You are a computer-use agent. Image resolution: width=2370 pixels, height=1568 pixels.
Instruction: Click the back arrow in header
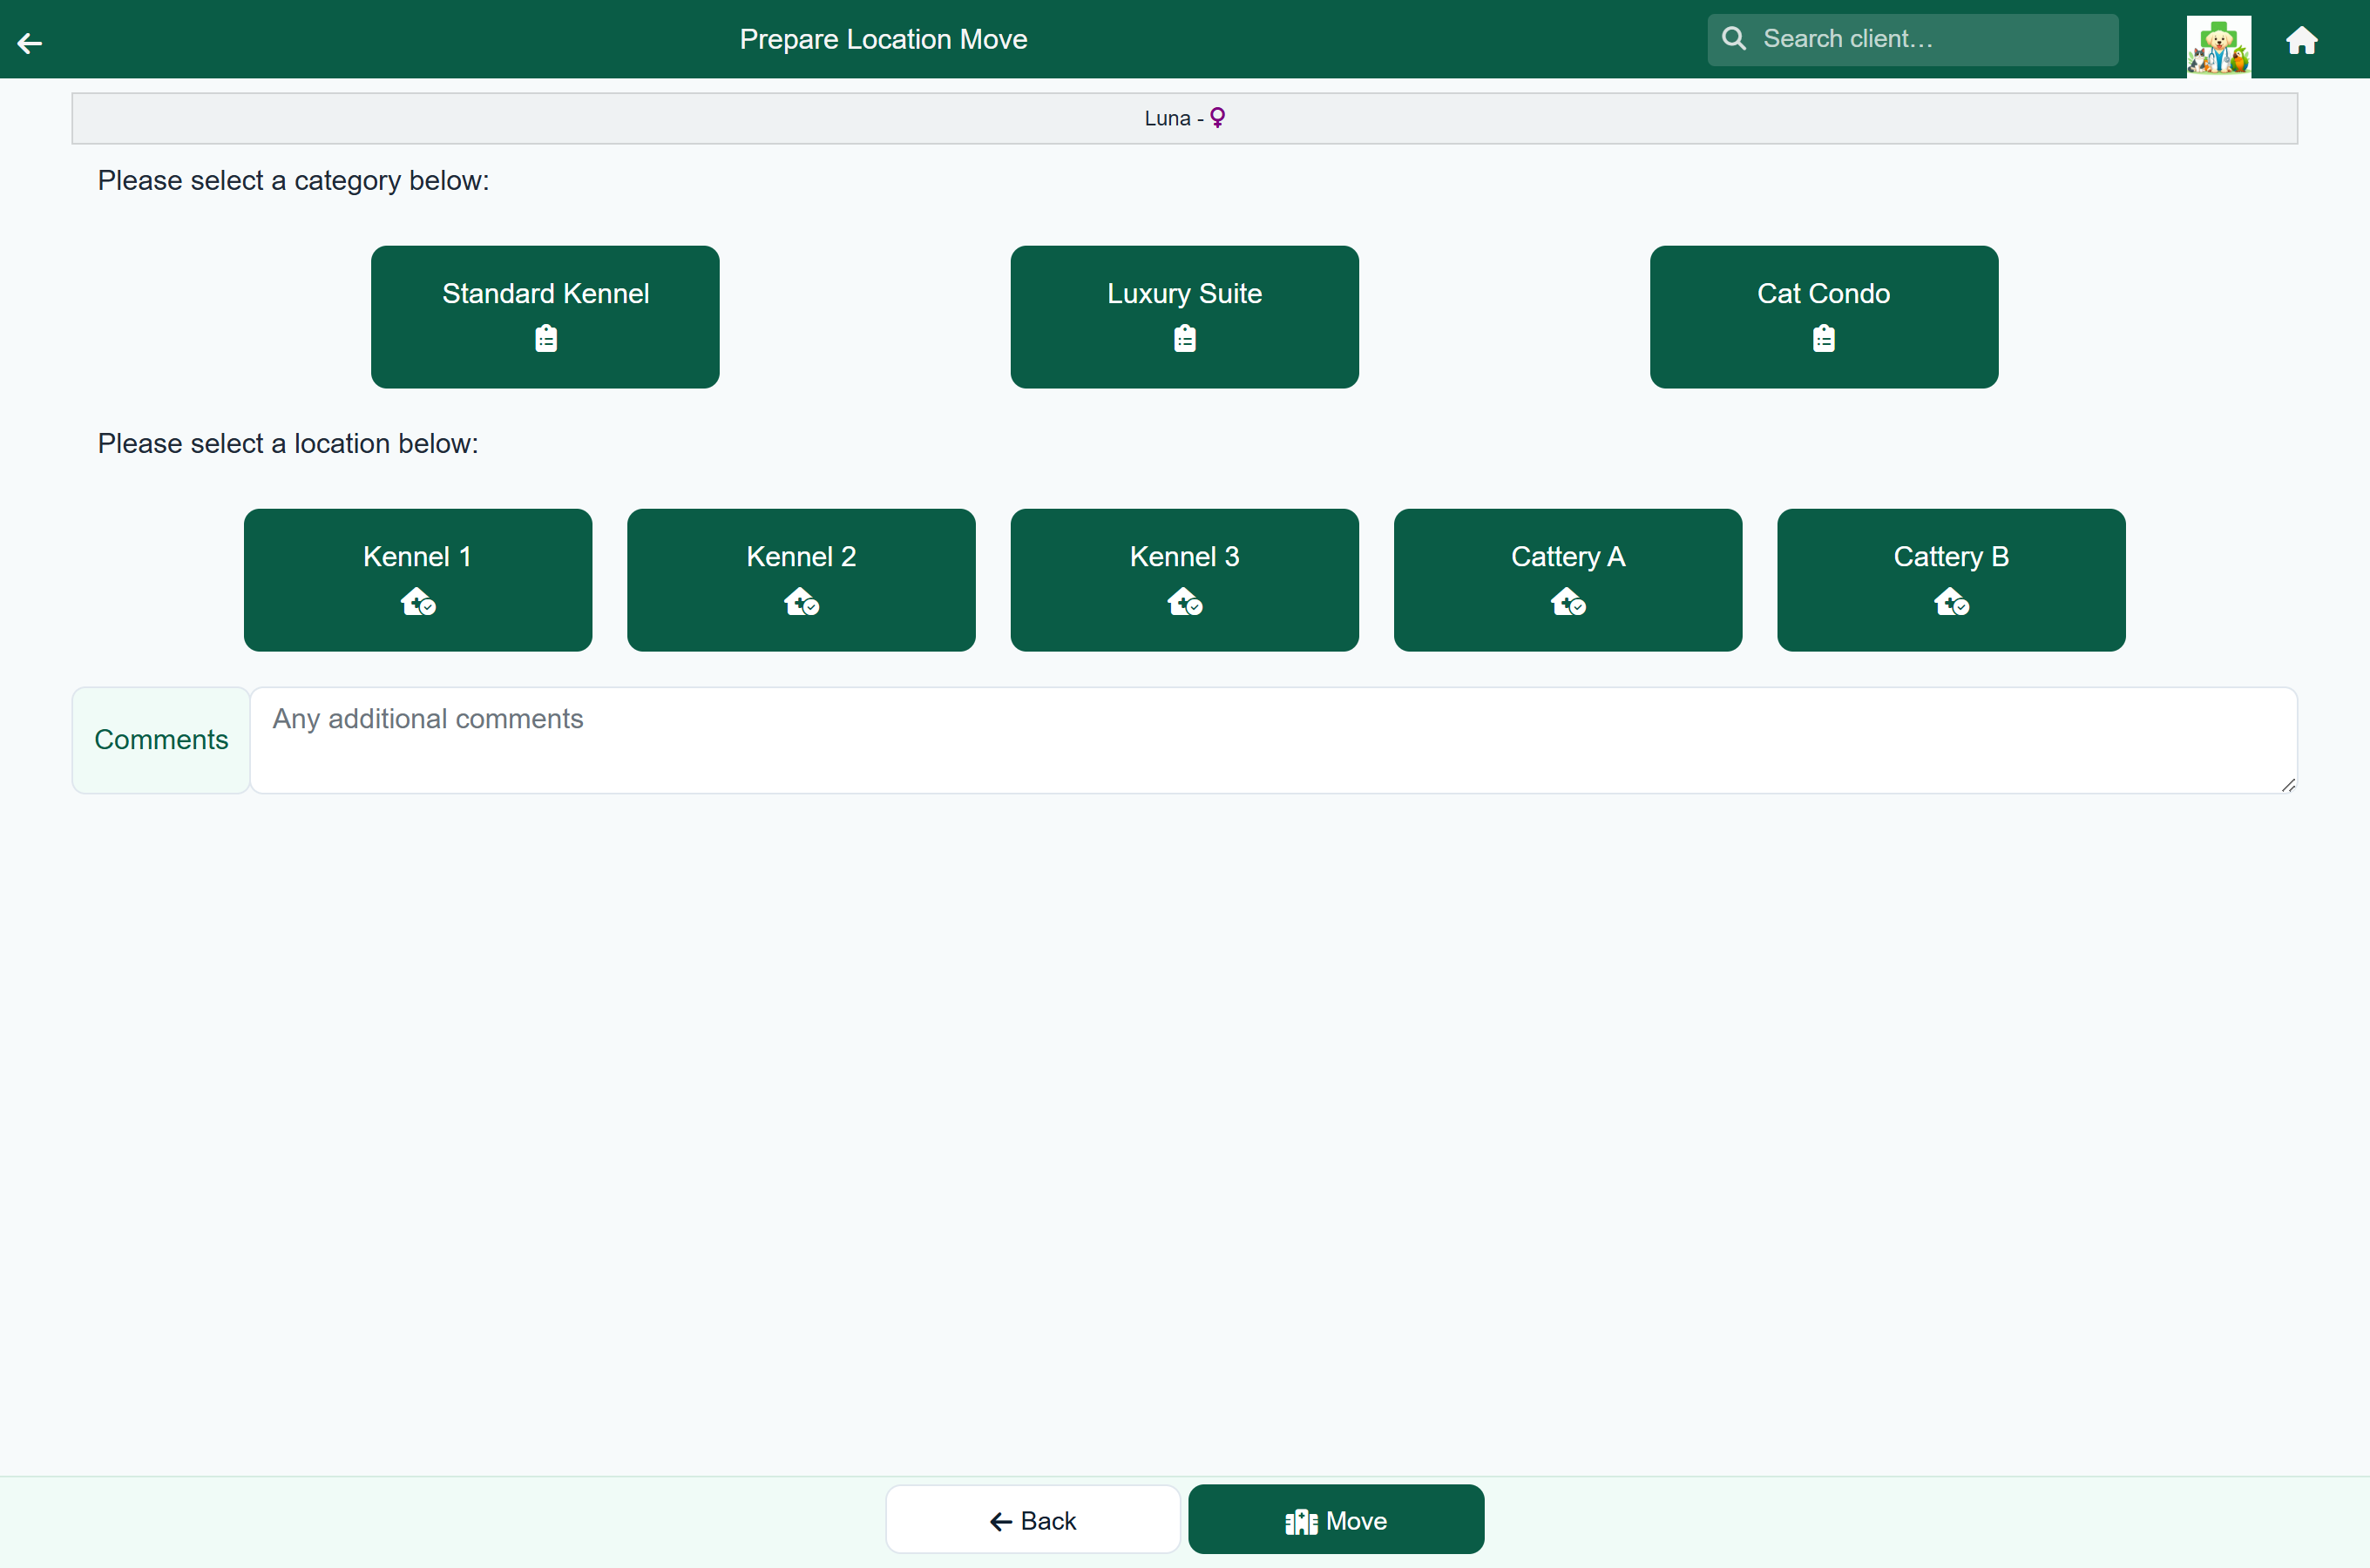tap(30, 42)
